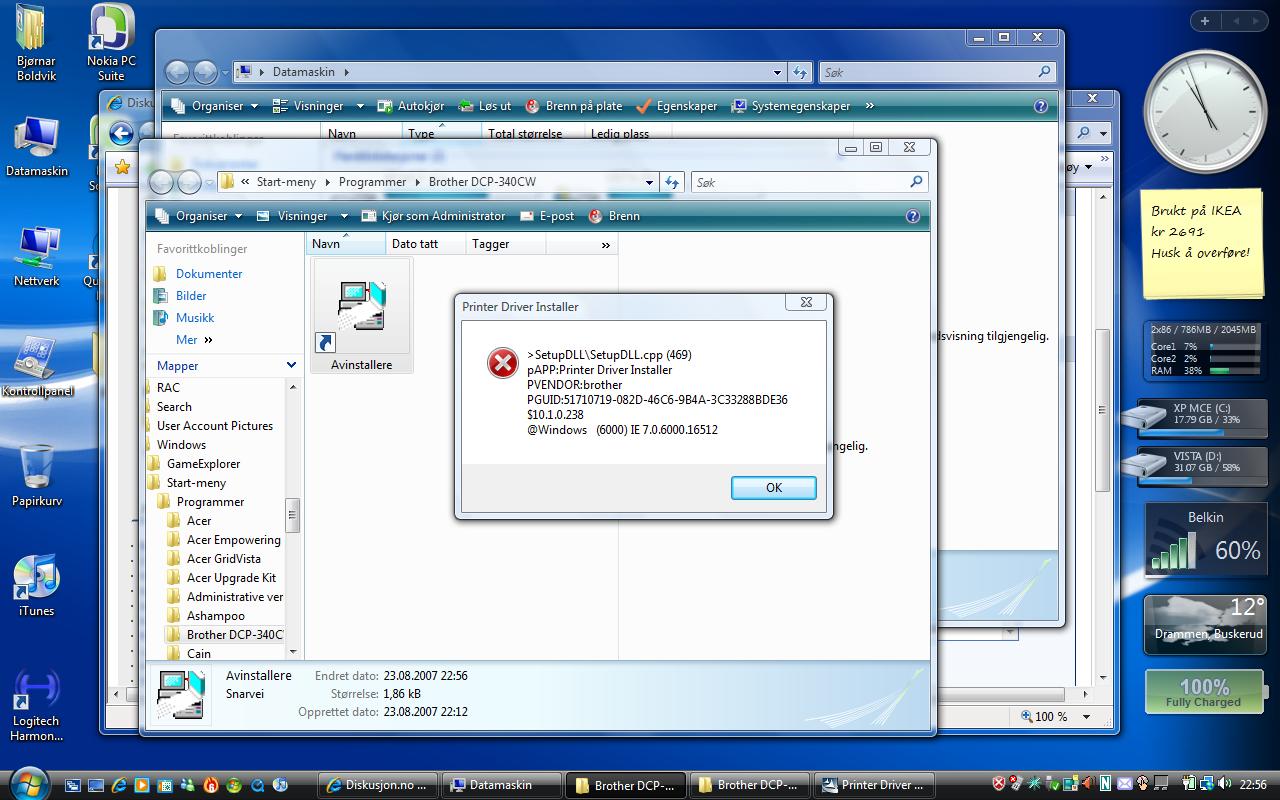
Task: Click Kjør som Administrator toolbar item
Action: coord(433,216)
